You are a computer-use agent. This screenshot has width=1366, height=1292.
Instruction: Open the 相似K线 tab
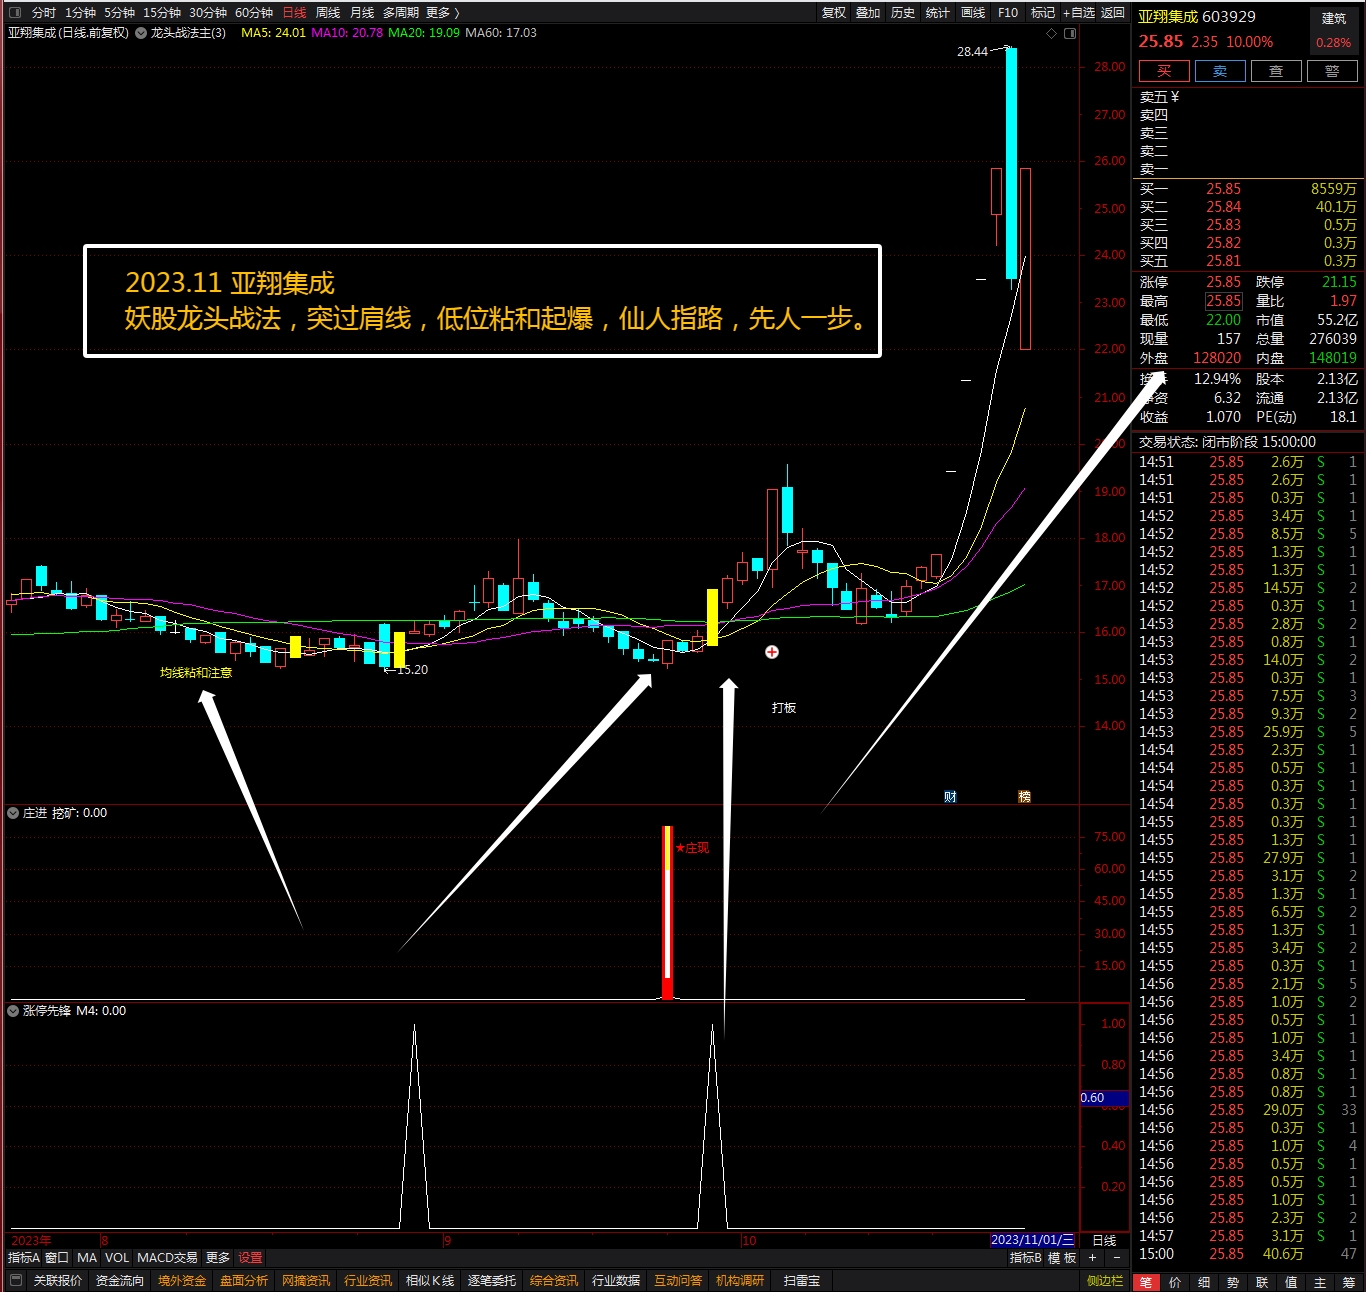tap(430, 1281)
